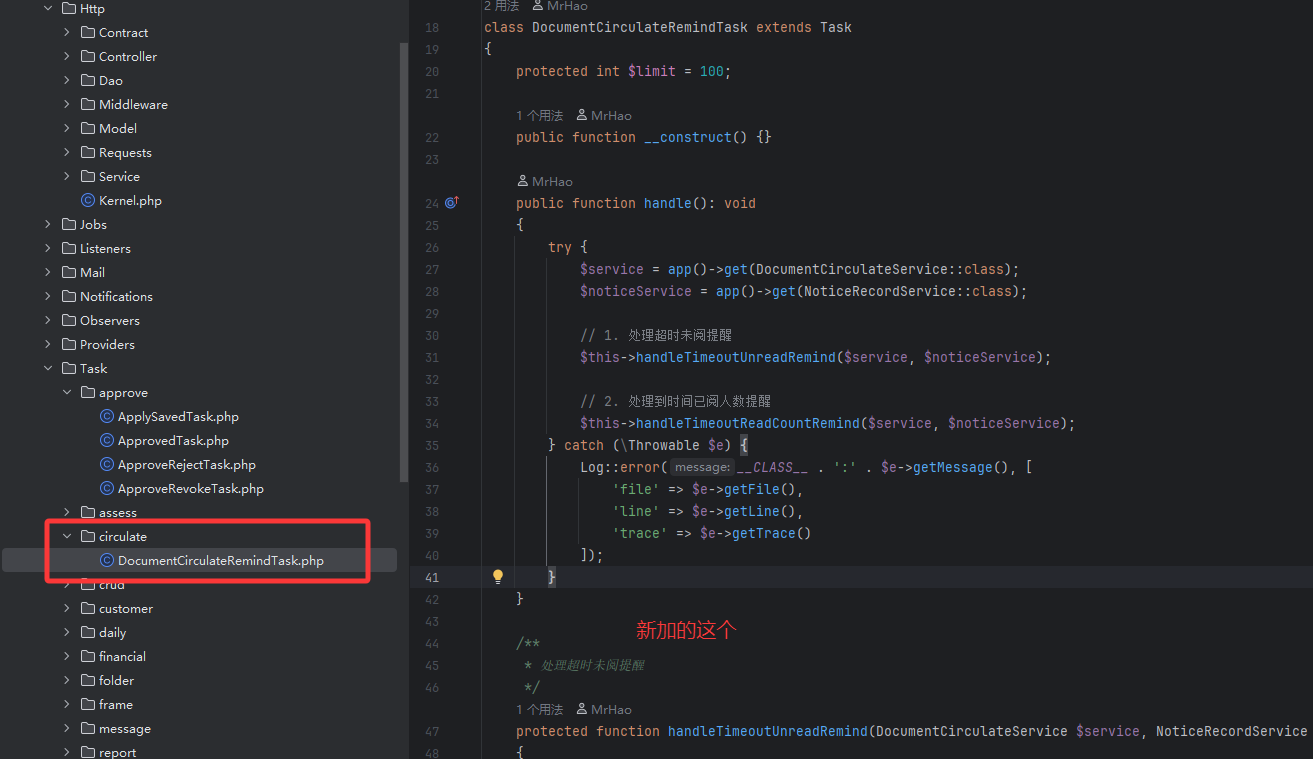Select the financial folder item

pos(122,657)
